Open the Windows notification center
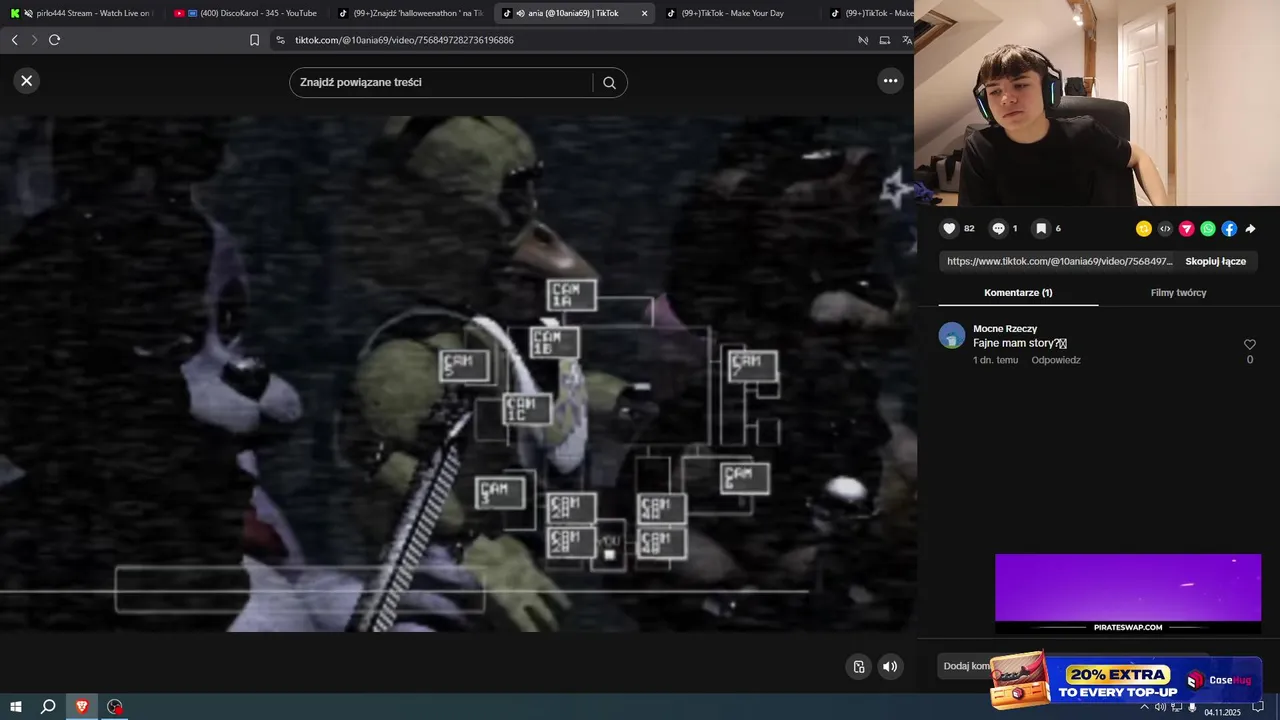This screenshot has height=720, width=1280. pyautogui.click(x=1258, y=707)
